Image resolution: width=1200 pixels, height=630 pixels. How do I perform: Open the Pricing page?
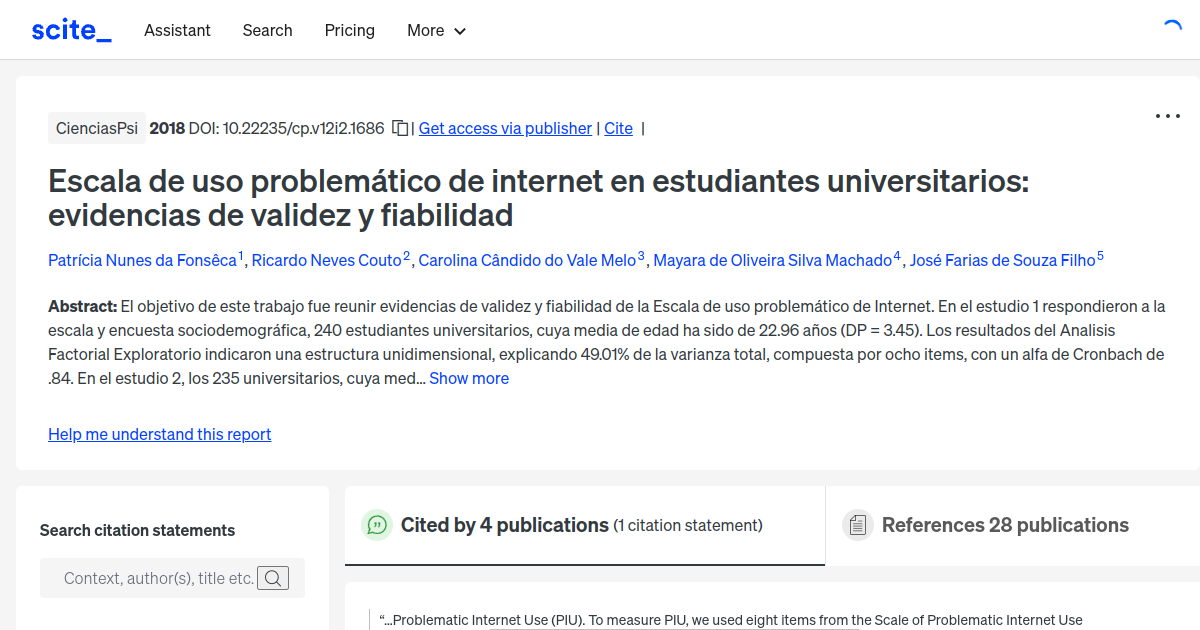(349, 30)
